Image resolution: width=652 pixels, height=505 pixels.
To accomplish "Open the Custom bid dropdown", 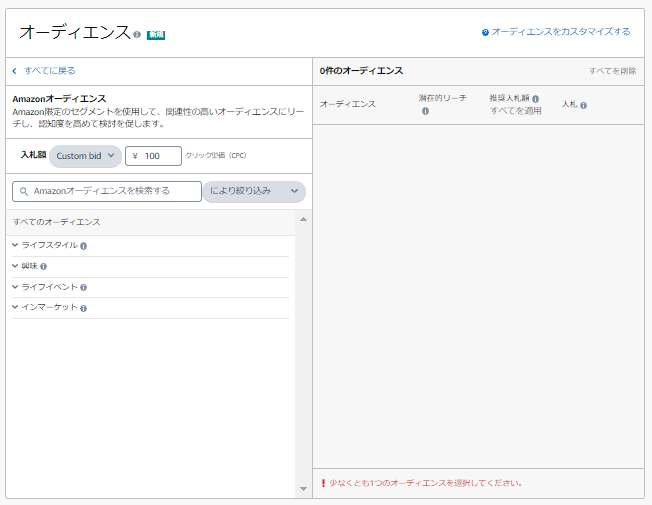I will 85,156.
